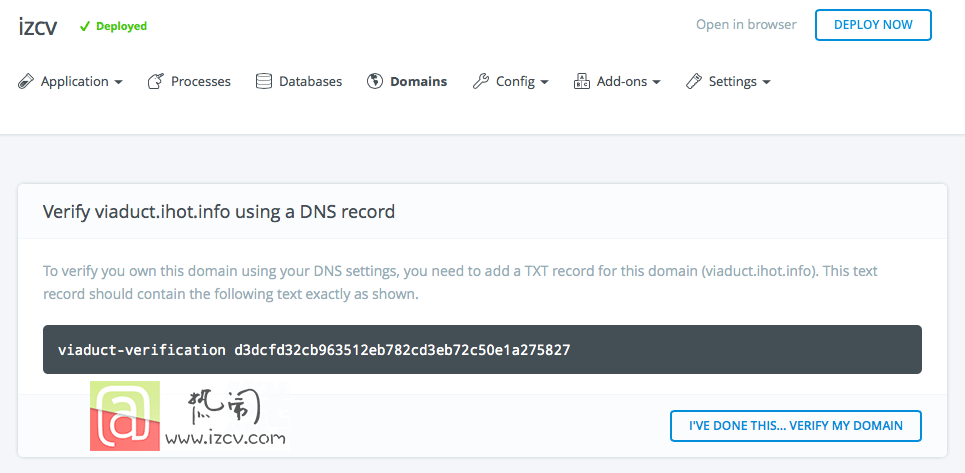Screen dimensions: 965x473
Task: Open the Settings dropdown arrow
Action: [x=766, y=82]
